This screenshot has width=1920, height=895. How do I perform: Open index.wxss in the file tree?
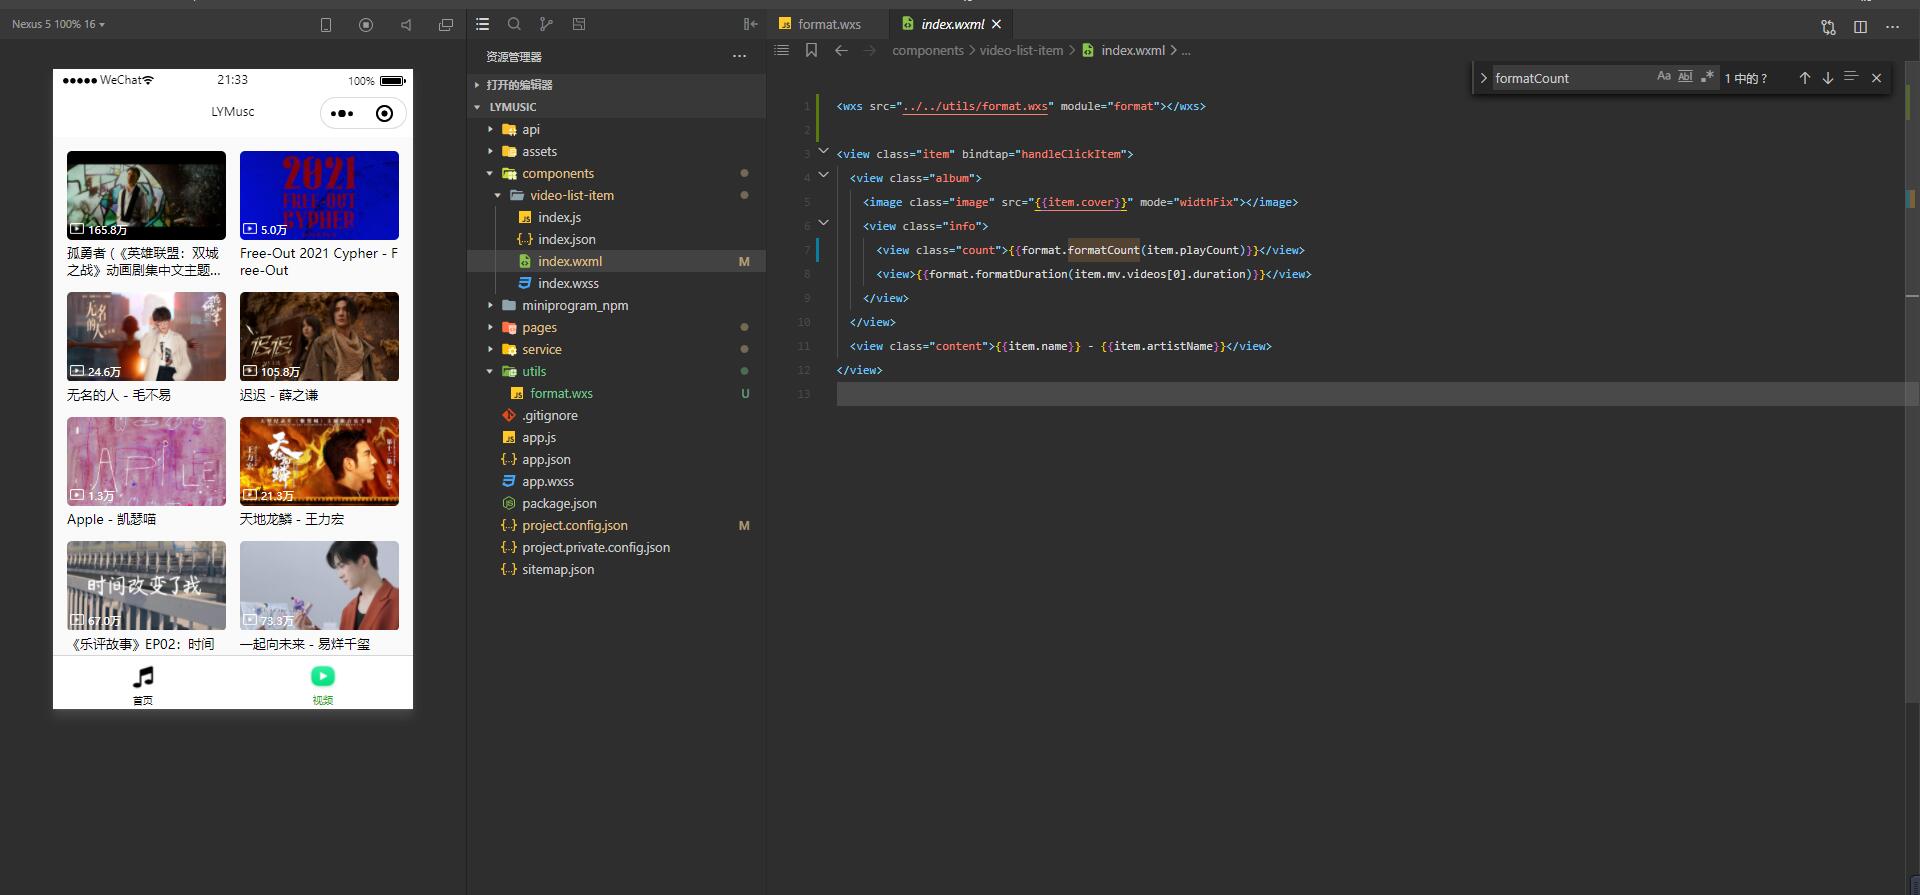click(x=616, y=283)
